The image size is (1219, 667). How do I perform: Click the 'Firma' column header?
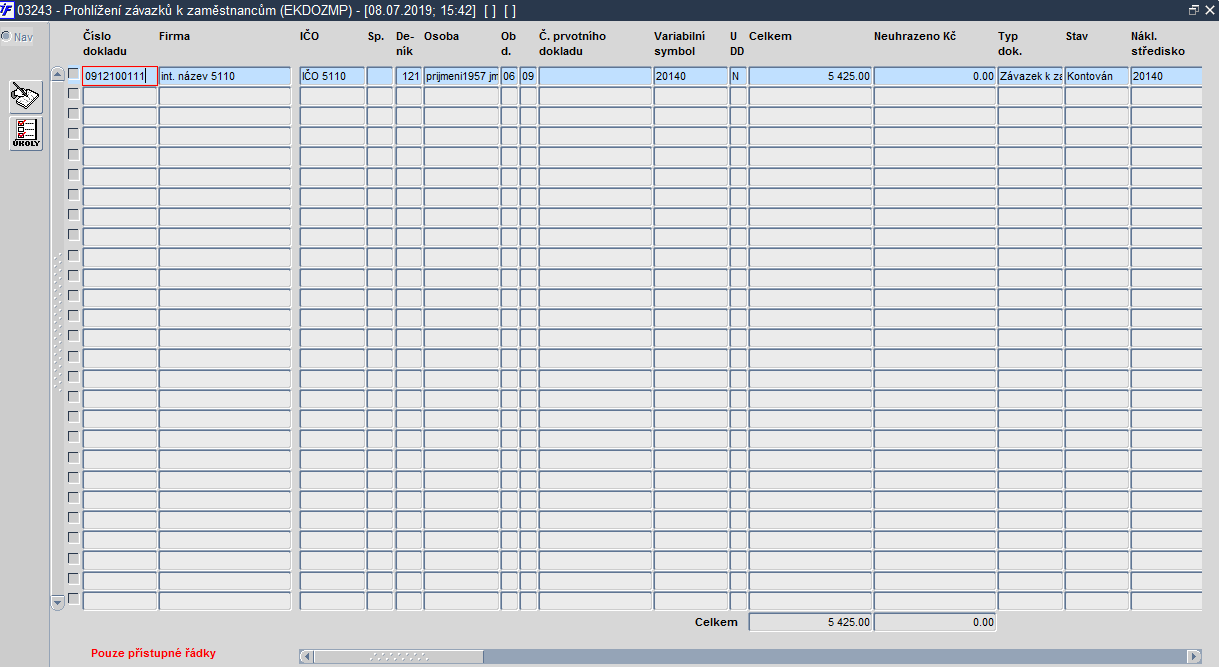[x=174, y=36]
